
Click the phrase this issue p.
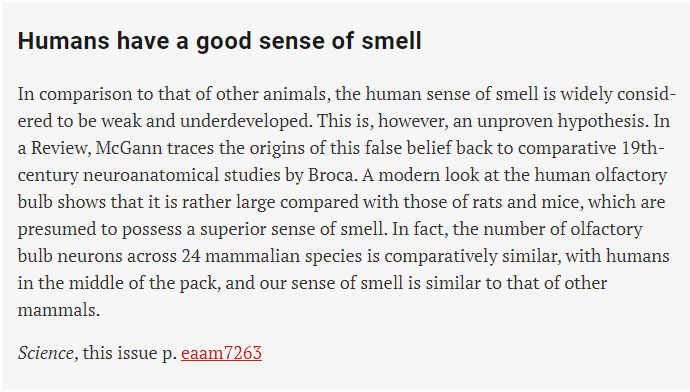129,353
